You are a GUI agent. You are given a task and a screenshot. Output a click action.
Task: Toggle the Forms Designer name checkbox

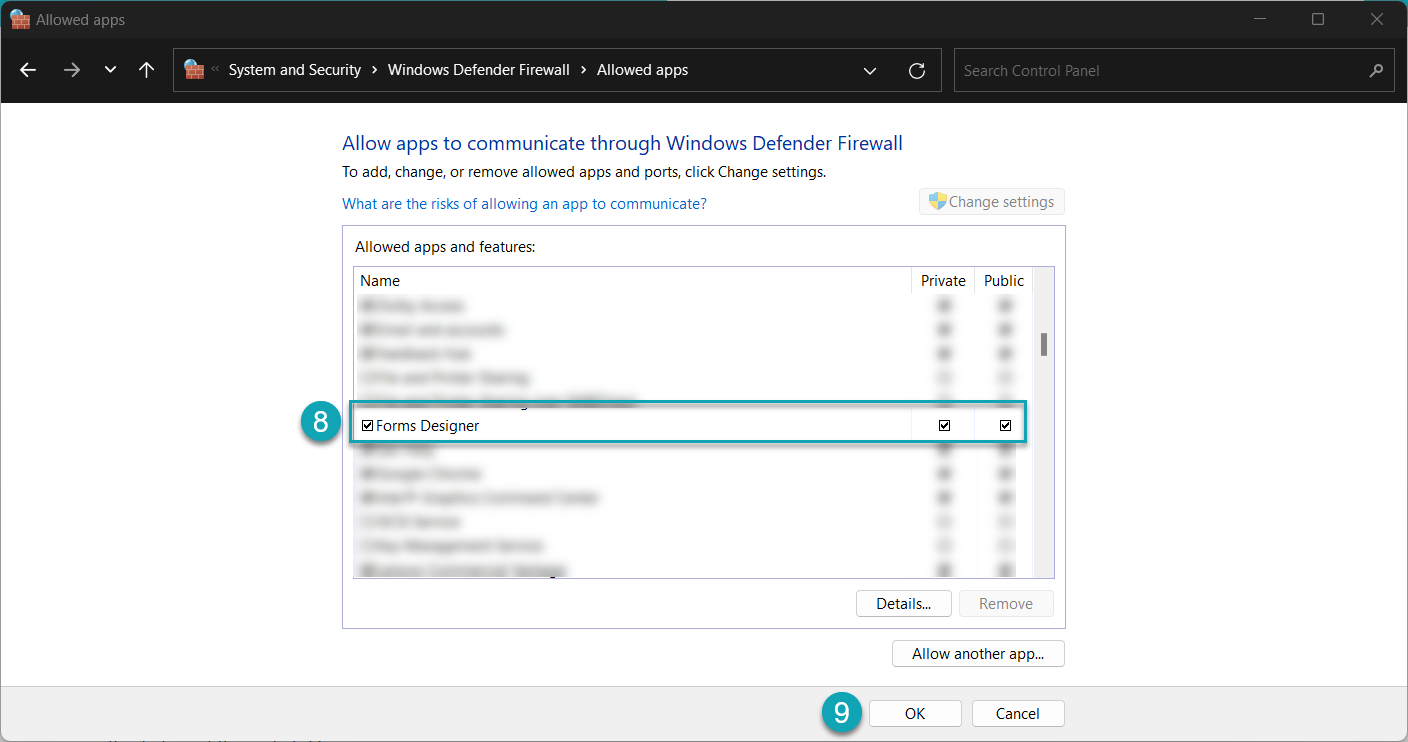pos(367,425)
